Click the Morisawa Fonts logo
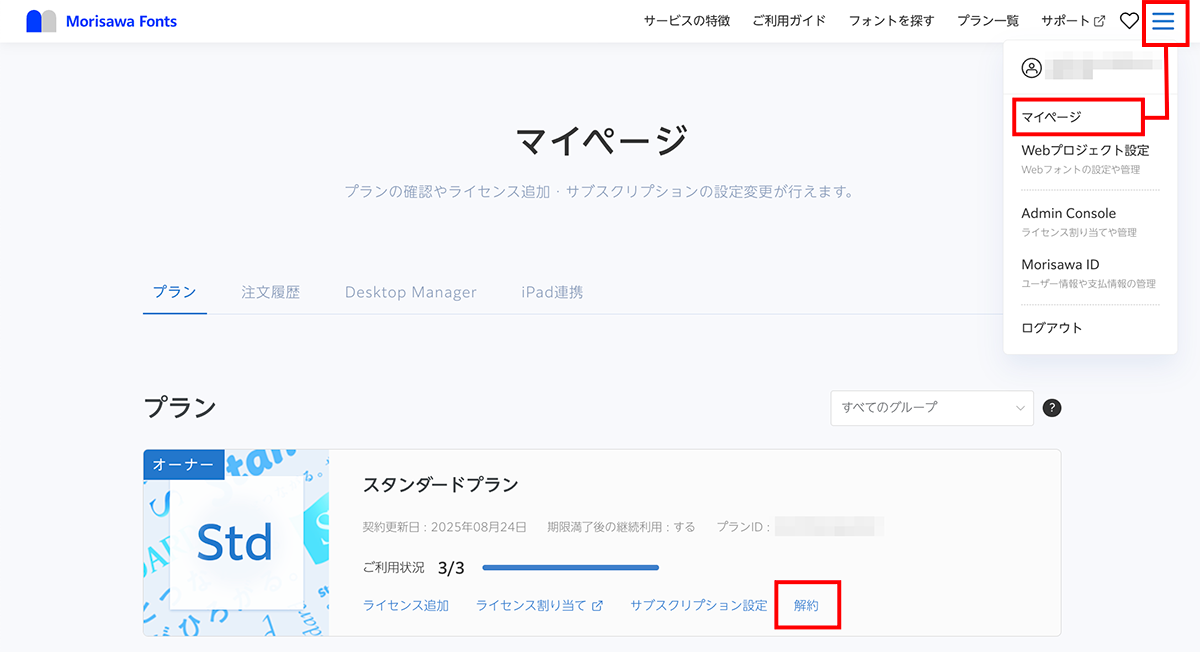 101,21
